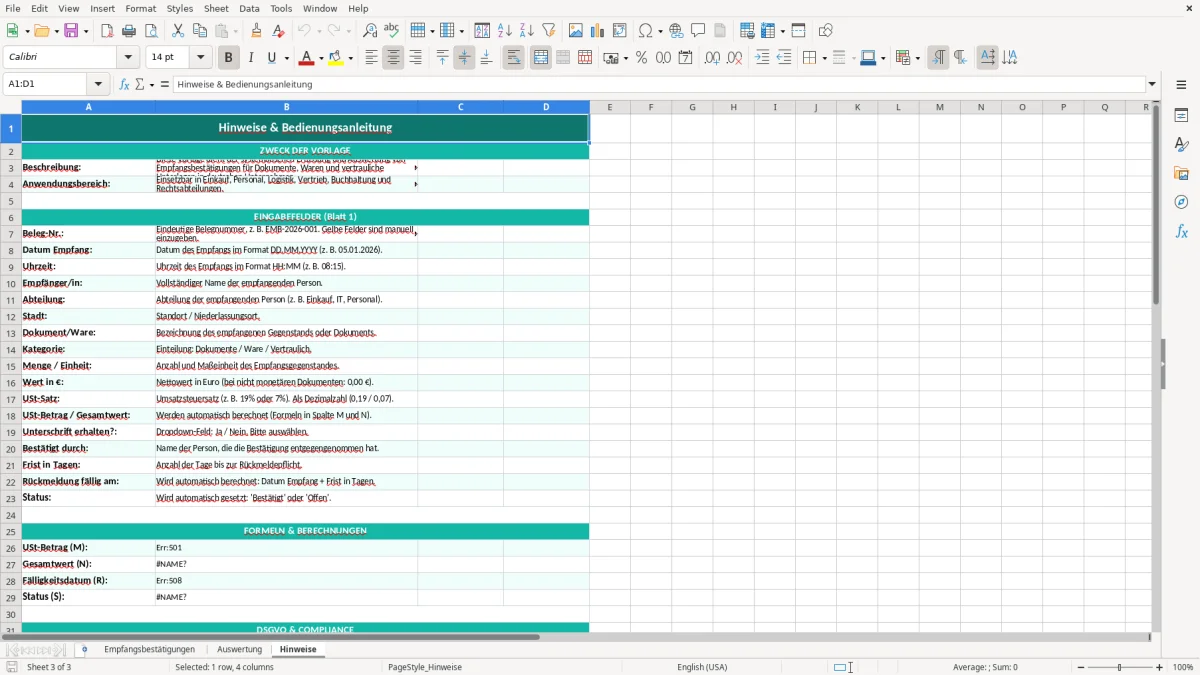Open the Font Size dropdown
1200x675 pixels.
pos(200,58)
